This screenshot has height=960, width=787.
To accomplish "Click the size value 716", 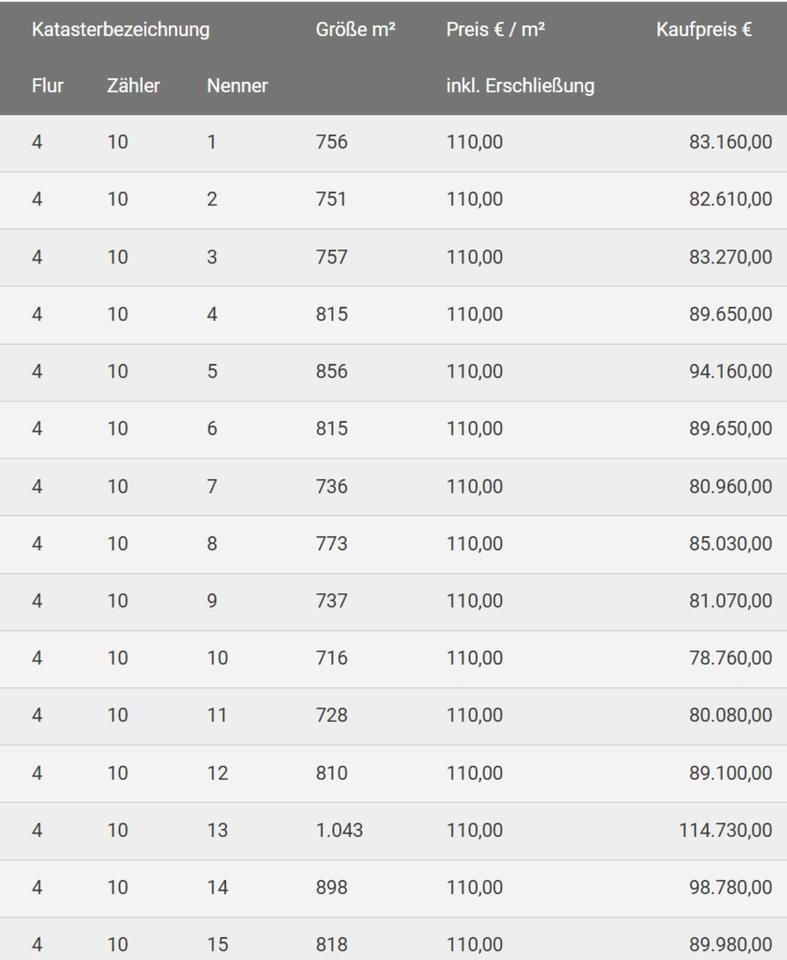I will 331,658.
